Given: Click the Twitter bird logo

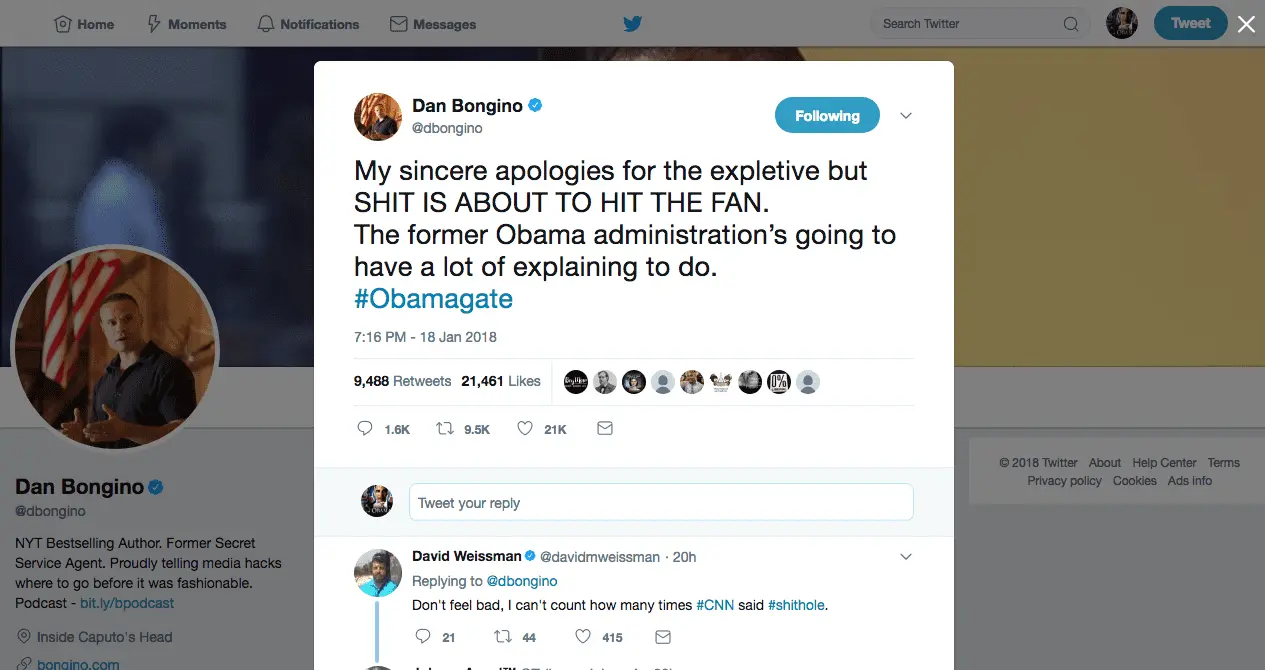Looking at the screenshot, I should coord(632,24).
